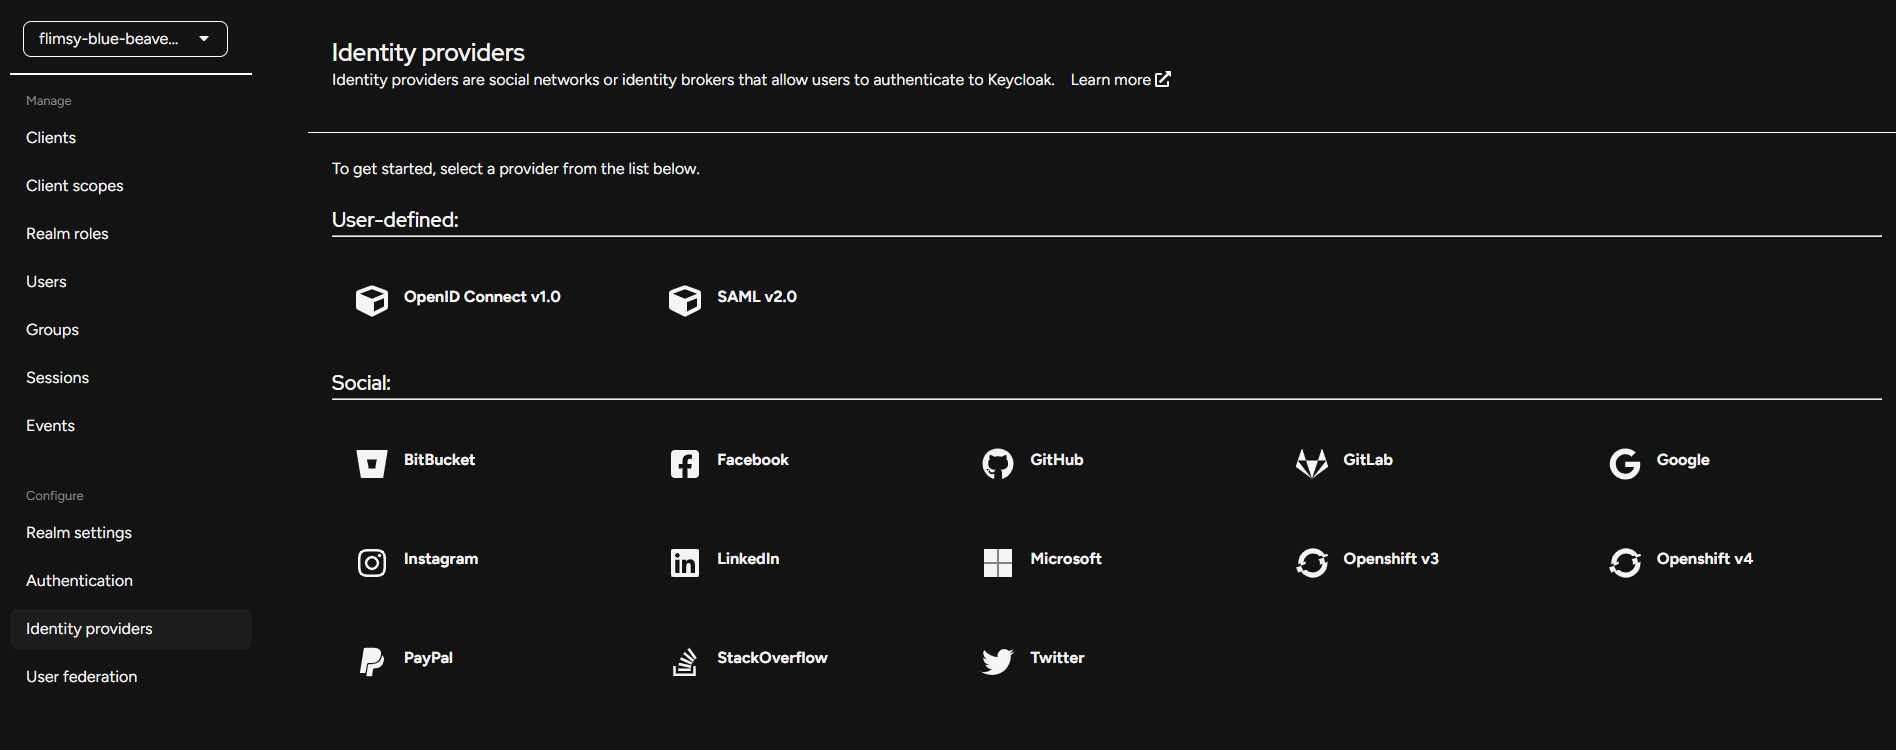Click the Openshift v4 logo icon
Viewport: 1896px width, 750px height.
pyautogui.click(x=1625, y=563)
